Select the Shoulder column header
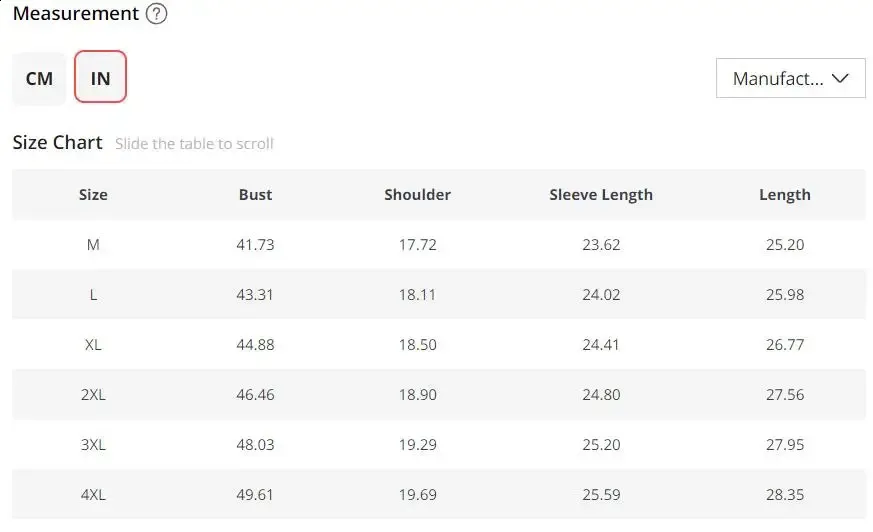 click(x=417, y=195)
